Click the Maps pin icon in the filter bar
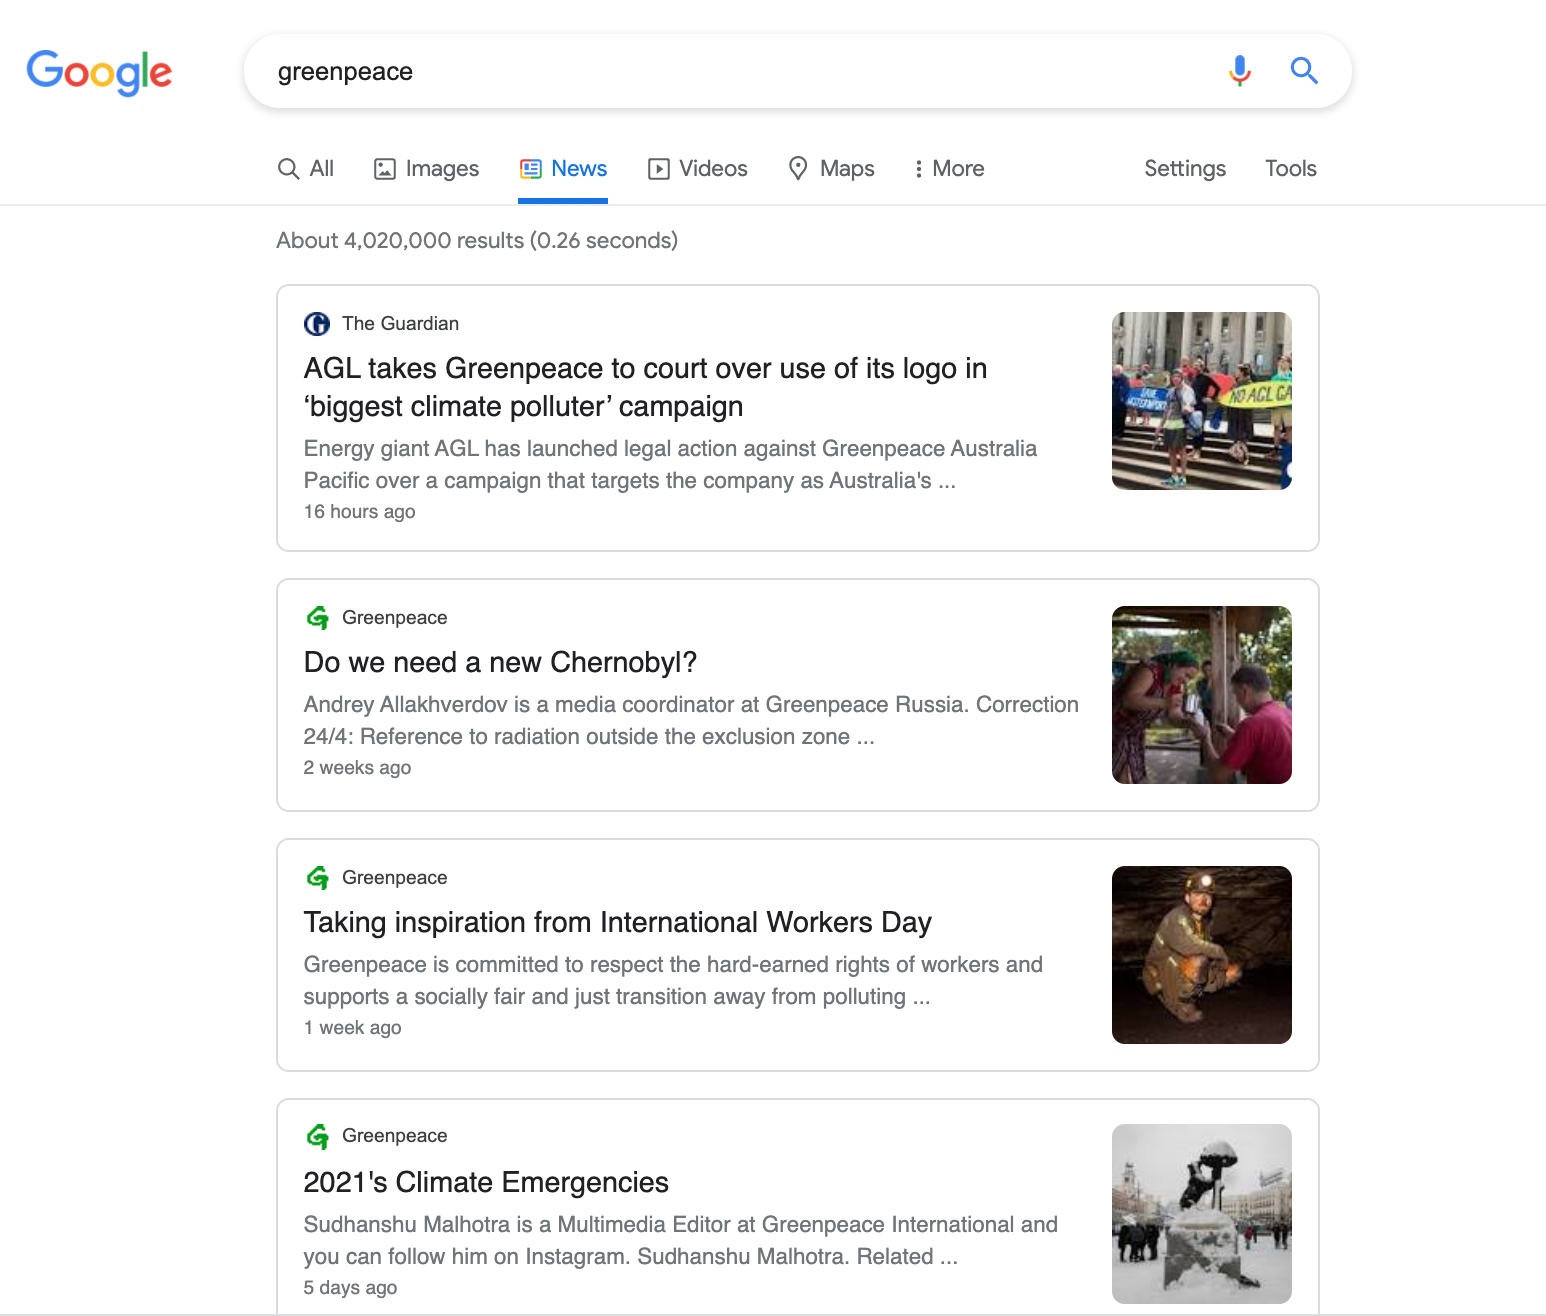The height and width of the screenshot is (1316, 1546). coord(798,168)
